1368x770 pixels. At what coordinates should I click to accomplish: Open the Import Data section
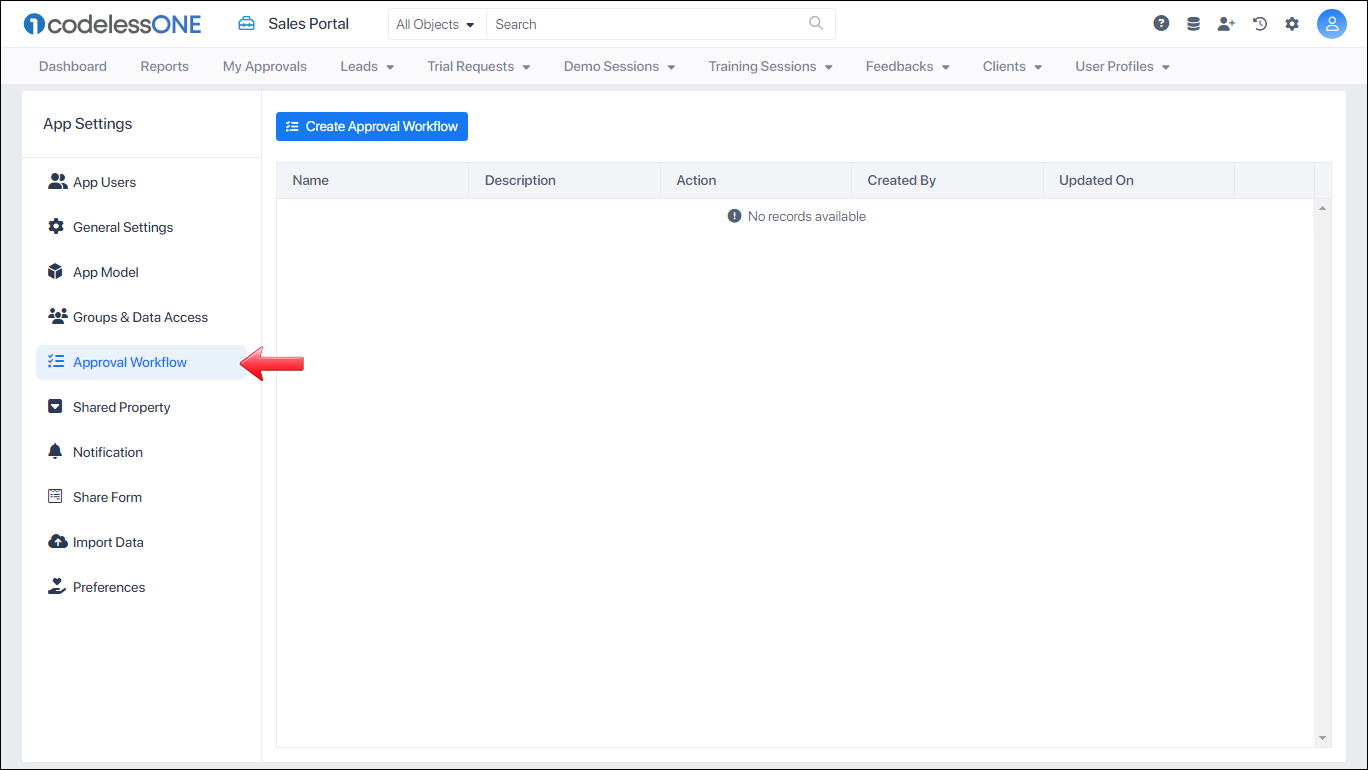pos(106,541)
